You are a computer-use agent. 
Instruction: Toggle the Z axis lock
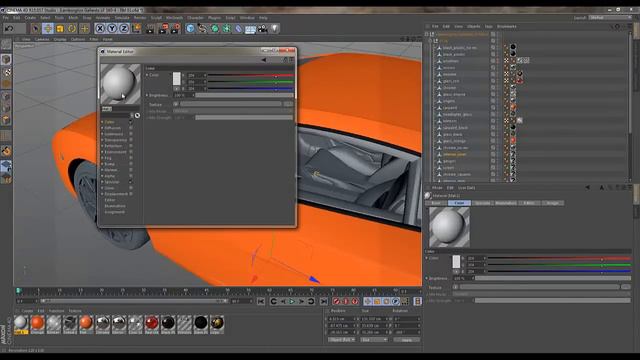pyautogui.click(x=124, y=28)
